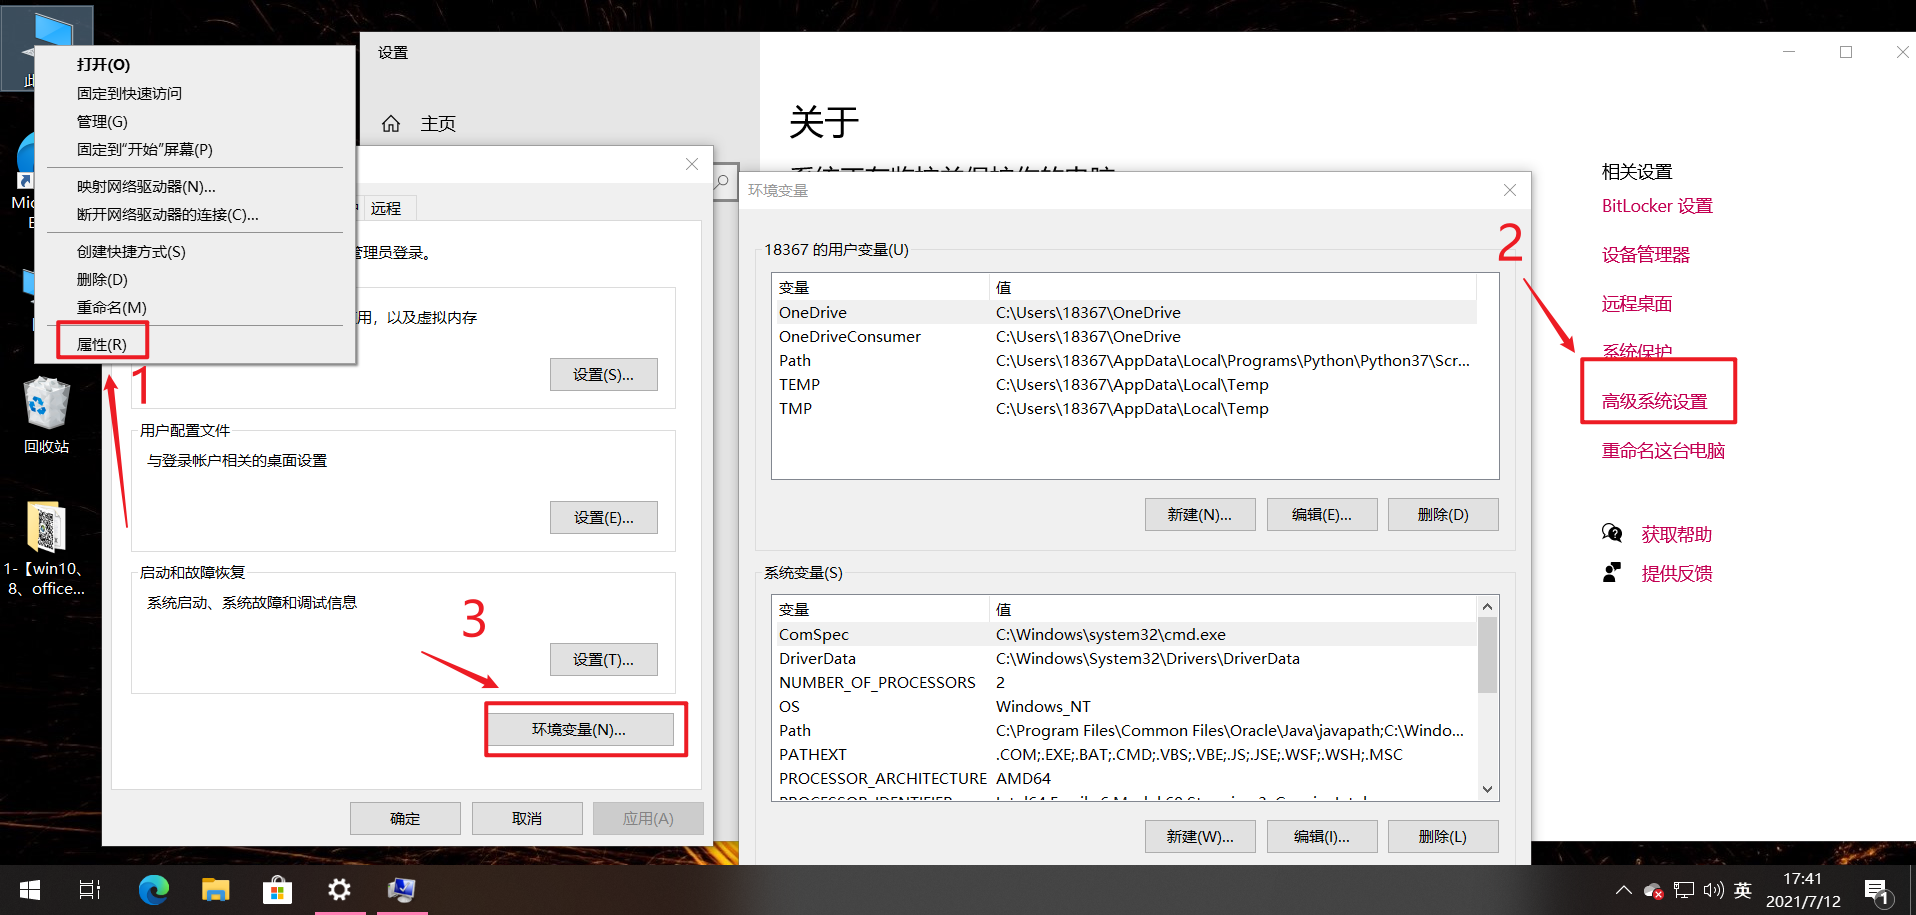The width and height of the screenshot is (1916, 915).
Task: Choose 固定到快速访问 in the context menu
Action: 195,93
